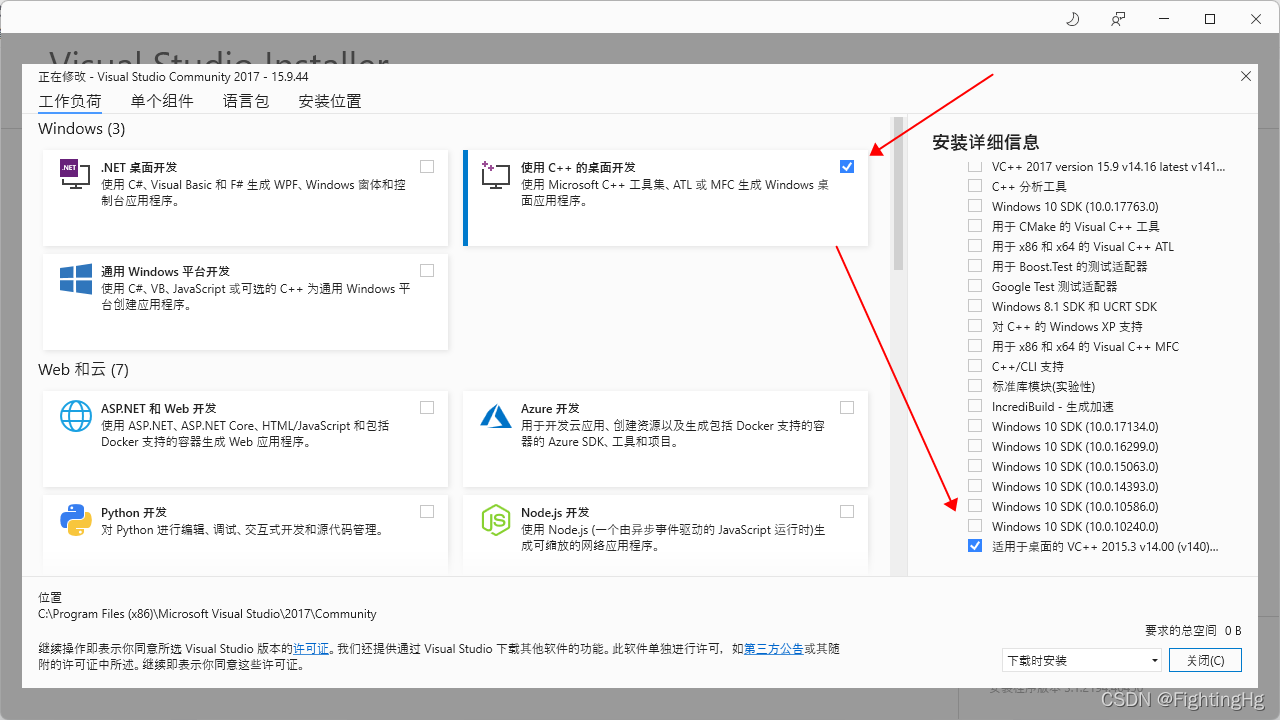Check Windows 10 SDK (10.0.15063.0)
This screenshot has width=1280, height=720.
pos(975,466)
